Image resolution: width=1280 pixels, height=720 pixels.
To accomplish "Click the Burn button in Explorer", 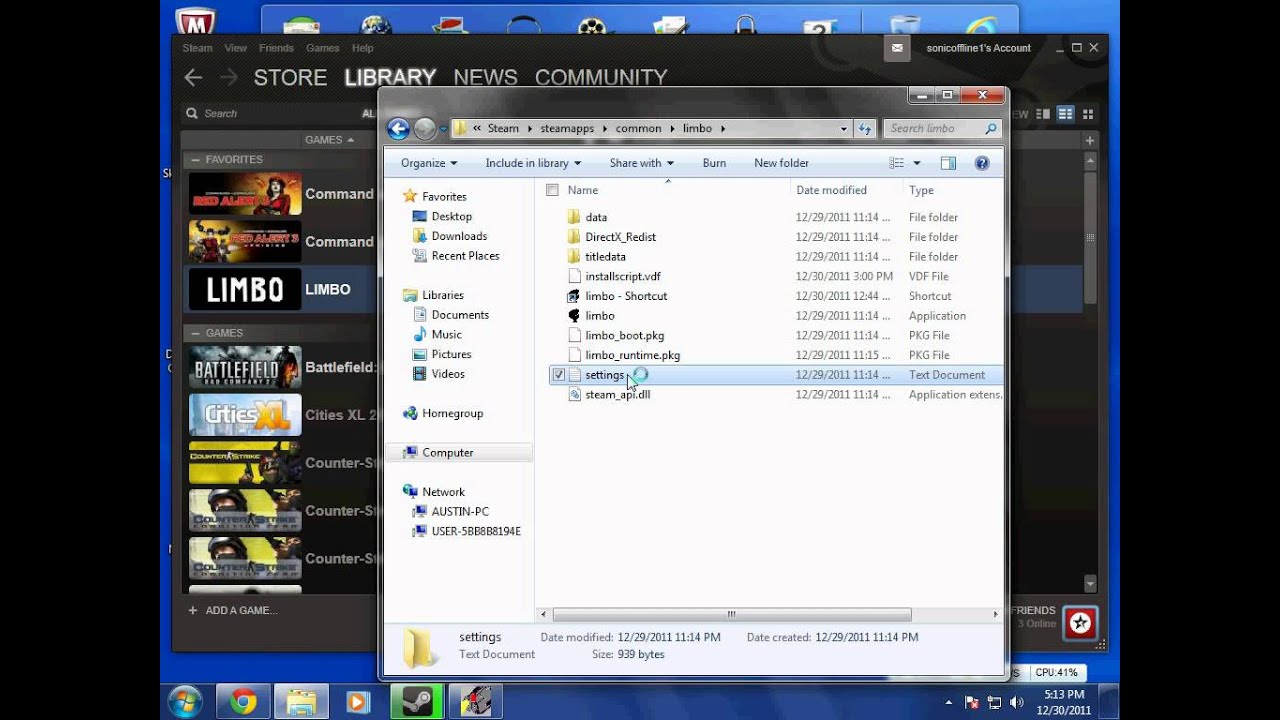I will [x=714, y=163].
